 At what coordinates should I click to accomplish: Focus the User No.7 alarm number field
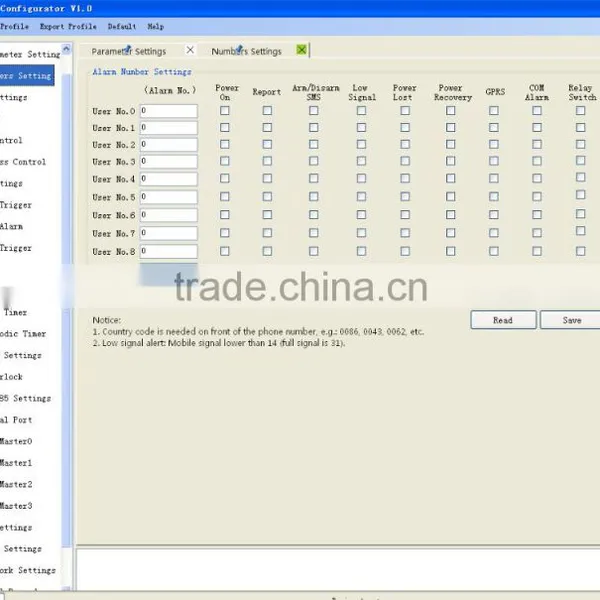click(169, 233)
